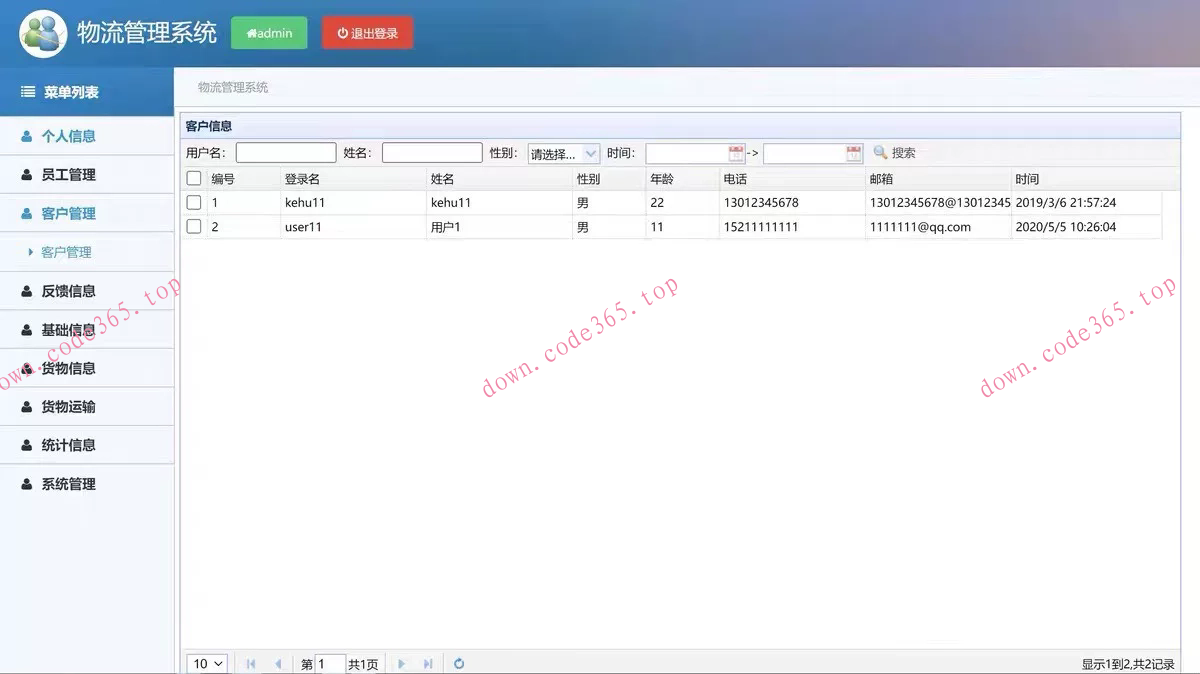Click the person icon next to 反馈信息
This screenshot has height=674, width=1200.
click(x=27, y=292)
